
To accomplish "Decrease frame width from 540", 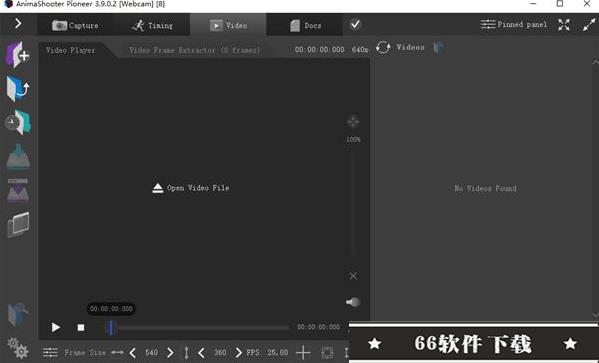I will pyautogui.click(x=133, y=352).
